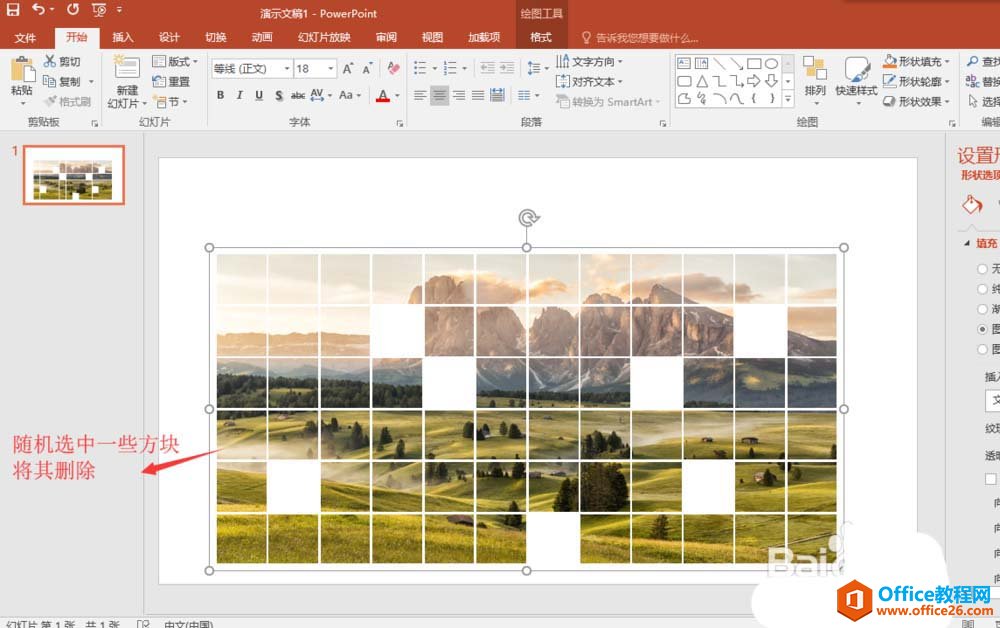Screen dimensions: 1000x628
Task: Justify text alignment
Action: (478, 96)
